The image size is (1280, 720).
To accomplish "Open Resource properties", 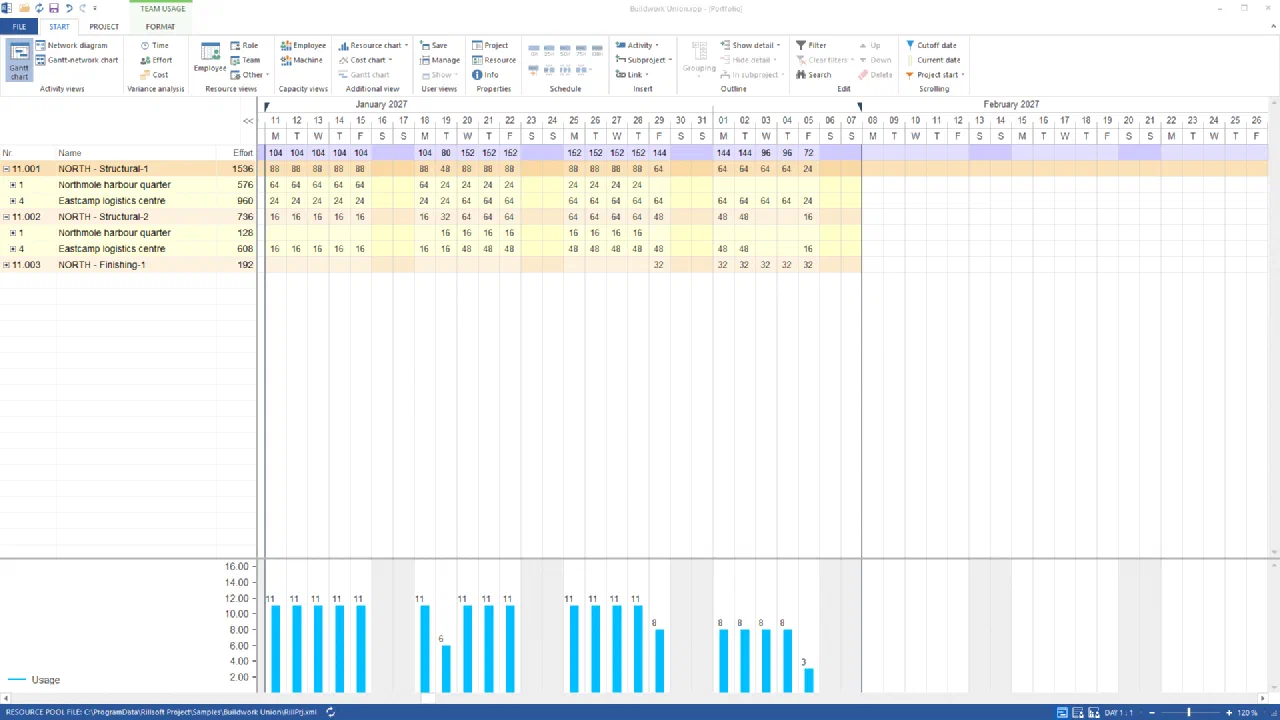I will pyautogui.click(x=494, y=60).
